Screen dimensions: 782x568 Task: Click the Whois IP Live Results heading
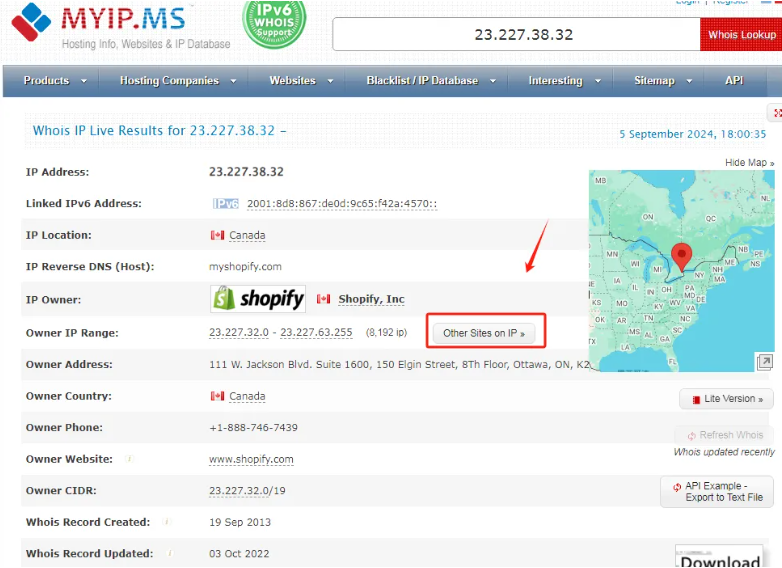click(x=159, y=131)
